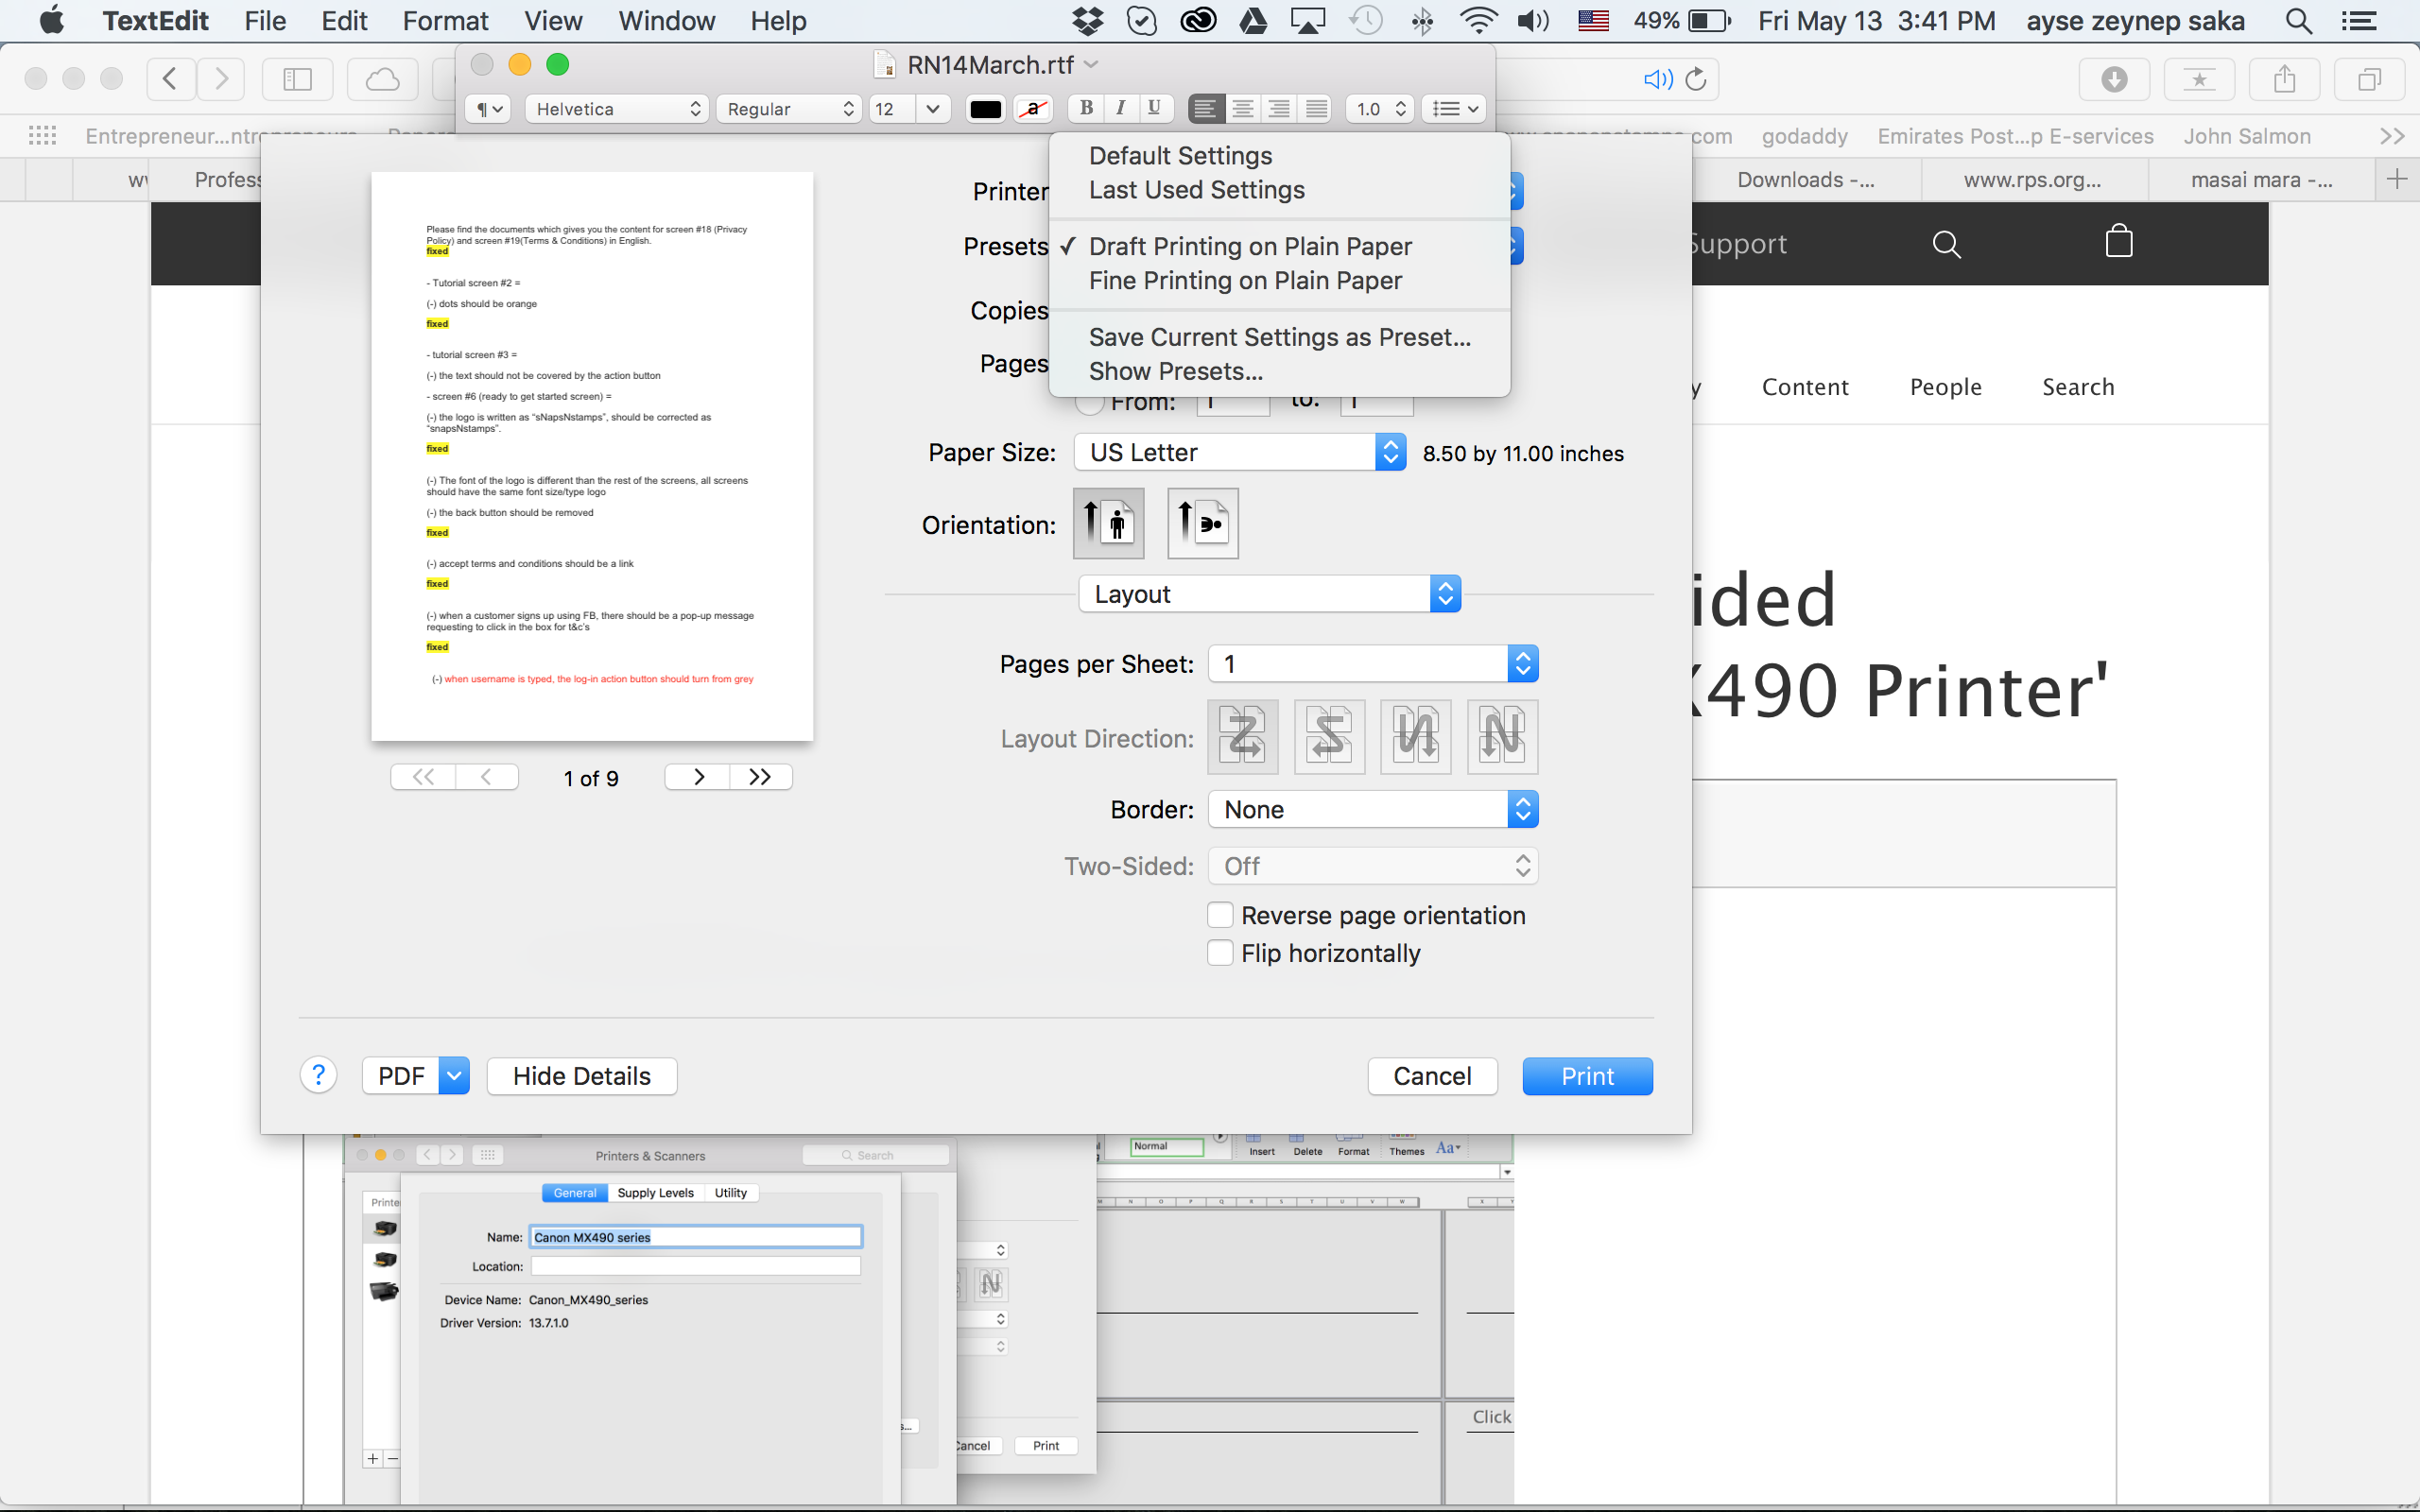Select landscape orientation icon

pyautogui.click(x=1202, y=523)
